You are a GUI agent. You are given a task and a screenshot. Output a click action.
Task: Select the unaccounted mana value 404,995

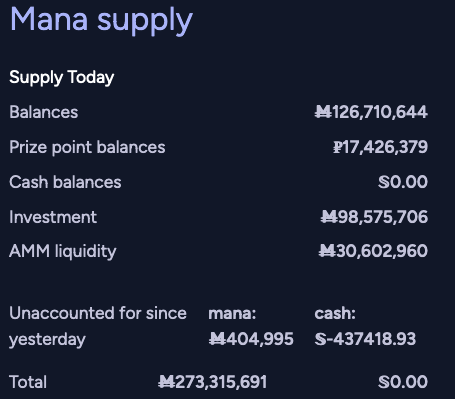pyautogui.click(x=251, y=339)
